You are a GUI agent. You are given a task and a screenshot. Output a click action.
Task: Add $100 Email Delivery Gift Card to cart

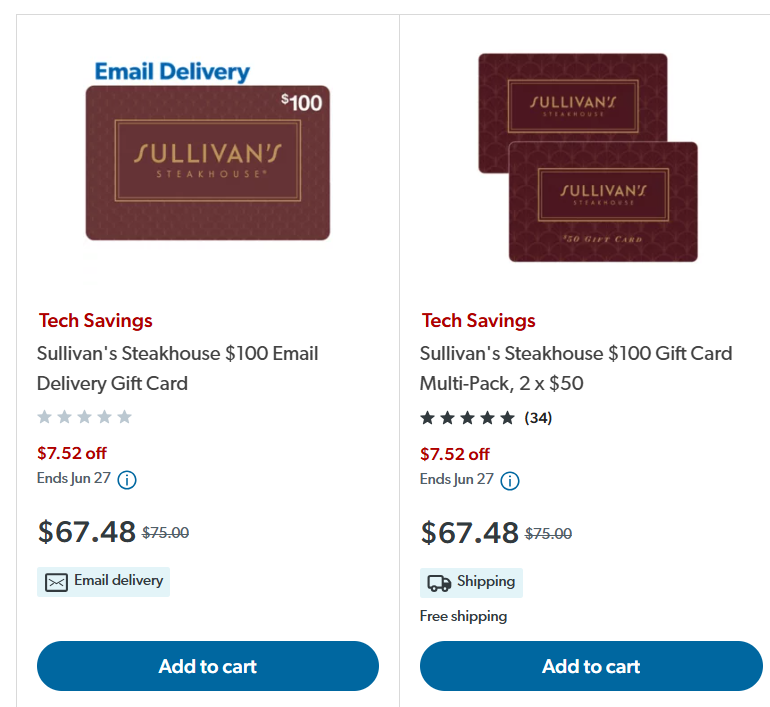click(x=208, y=666)
